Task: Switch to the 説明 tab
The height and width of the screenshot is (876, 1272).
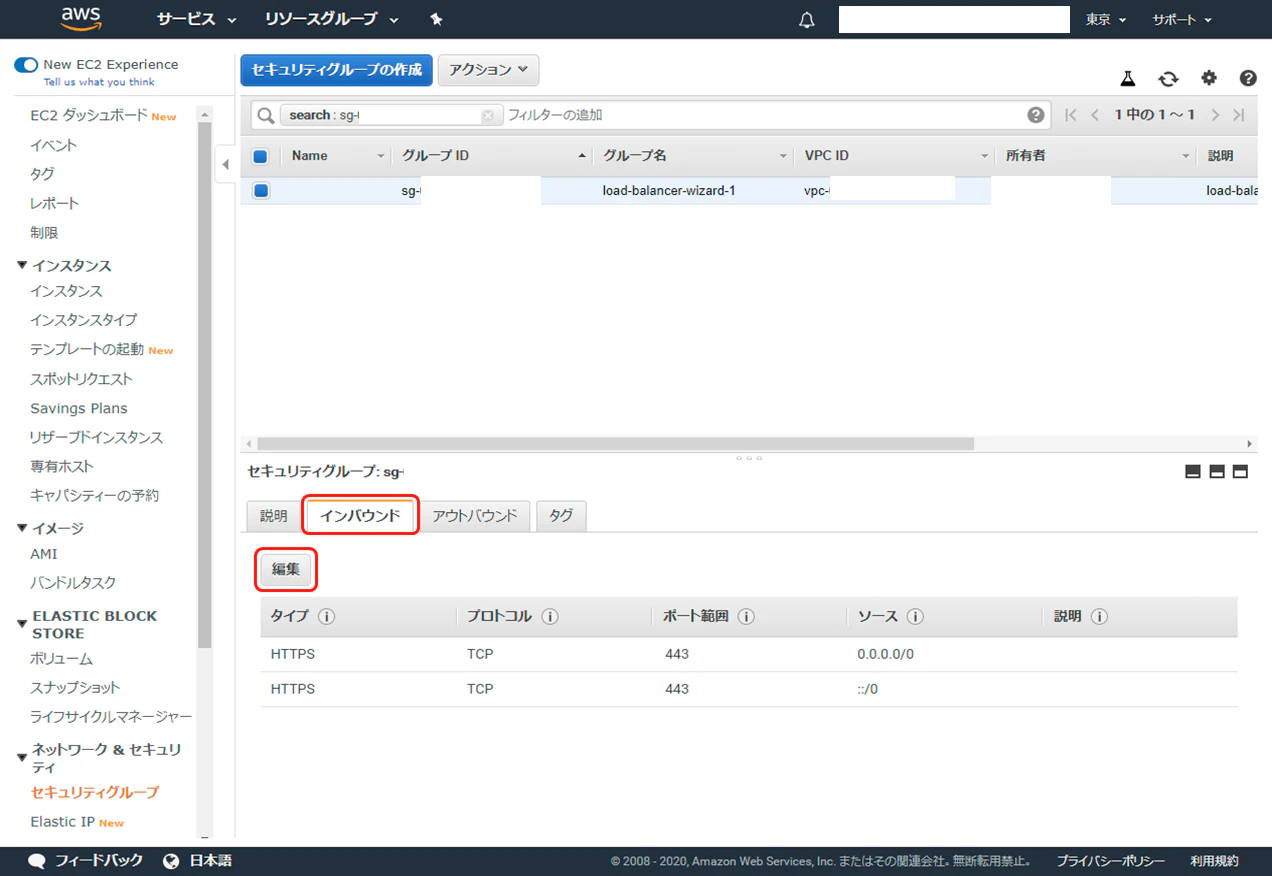Action: (273, 516)
